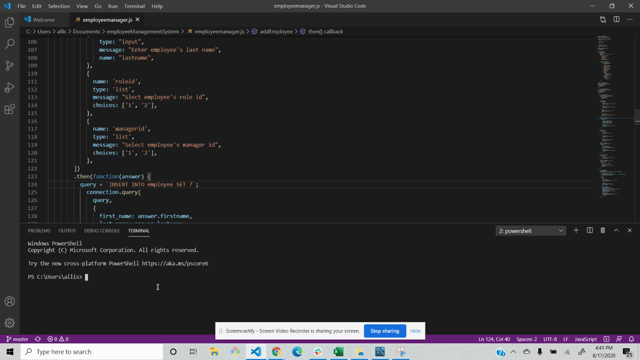640x360 pixels.
Task: Kill the terminal with trash icon
Action: tap(603, 231)
